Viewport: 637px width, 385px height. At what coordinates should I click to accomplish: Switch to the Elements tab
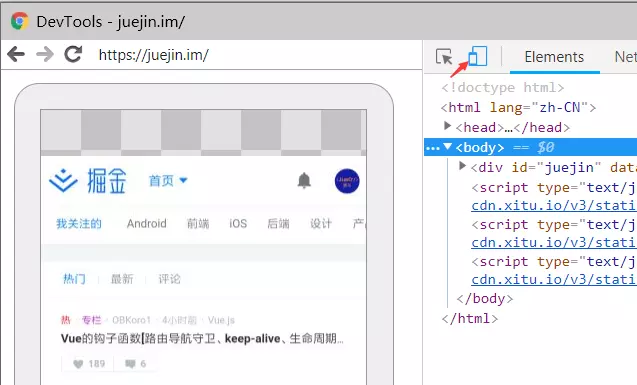(x=554, y=57)
